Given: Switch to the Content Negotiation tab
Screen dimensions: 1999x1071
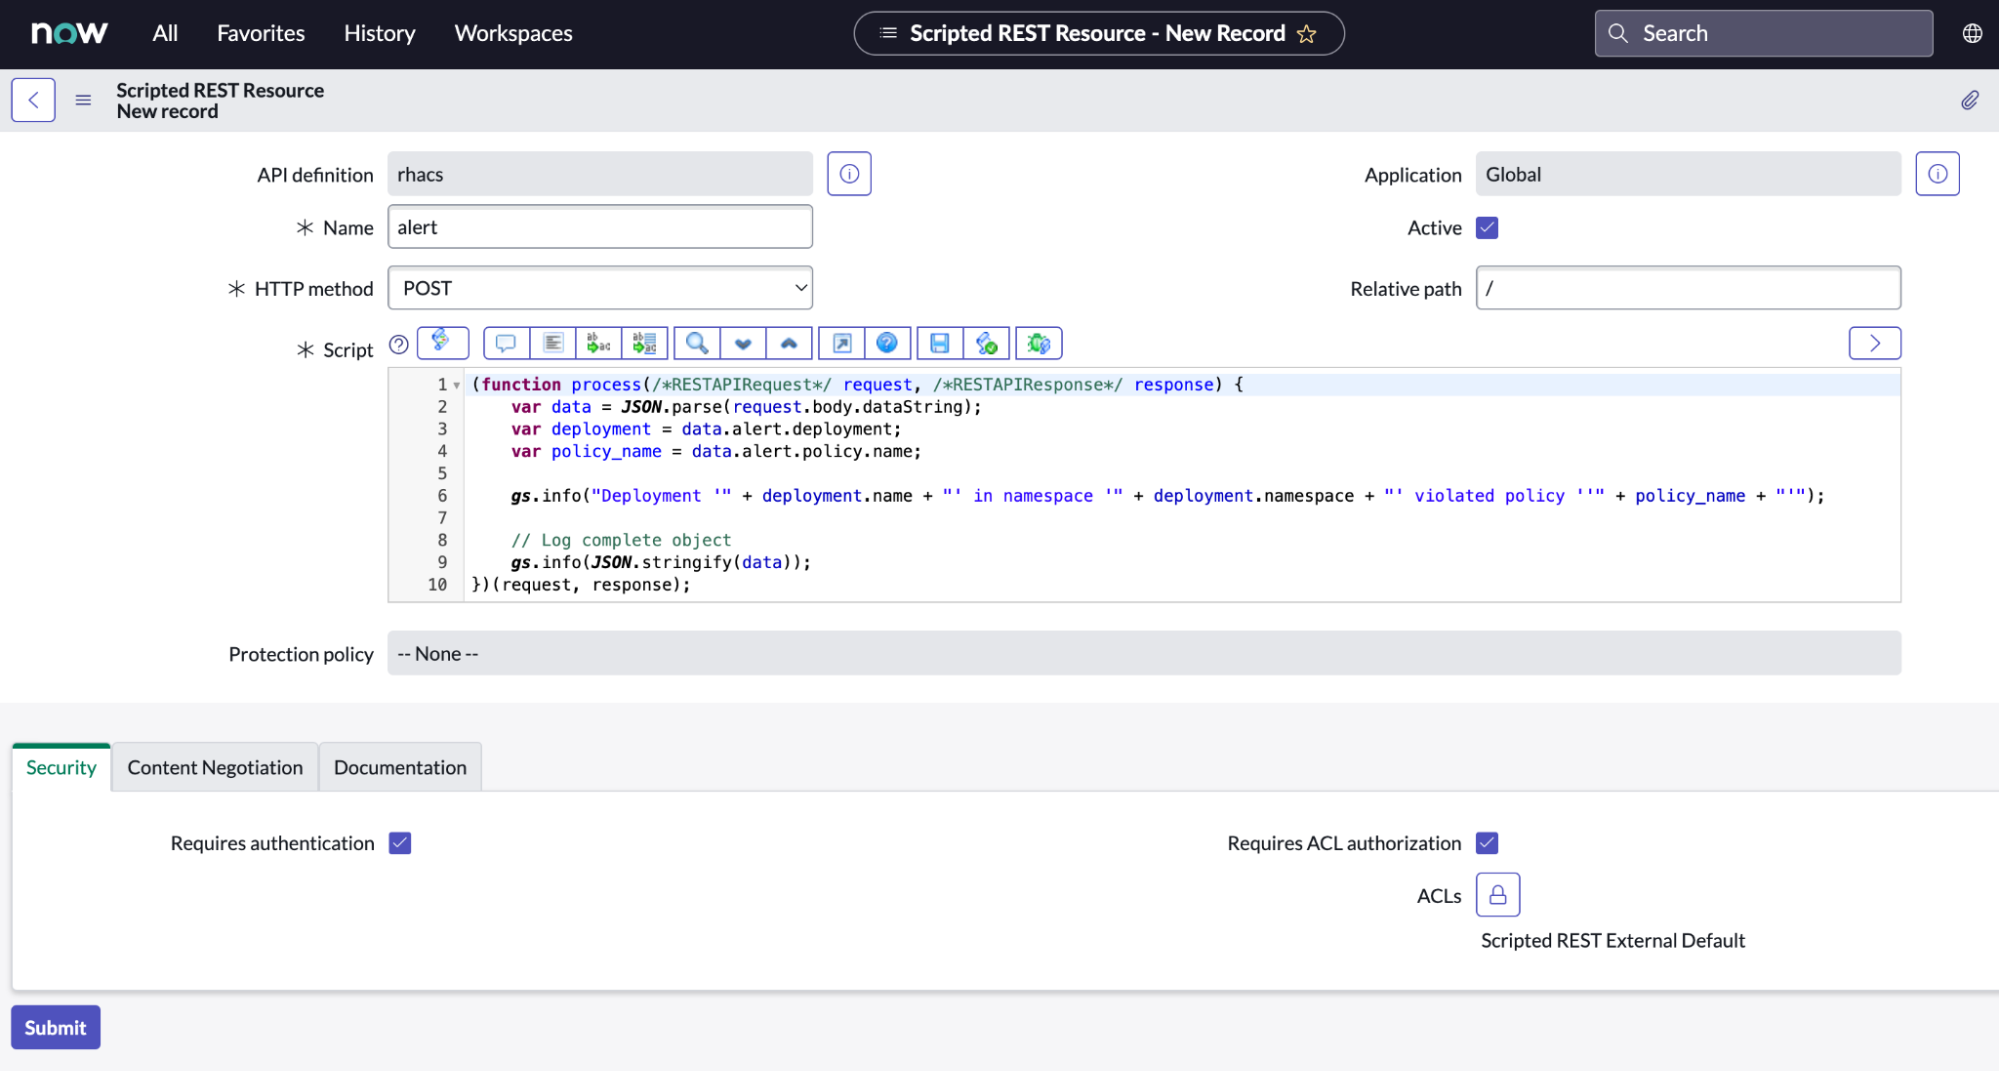Looking at the screenshot, I should (x=215, y=767).
